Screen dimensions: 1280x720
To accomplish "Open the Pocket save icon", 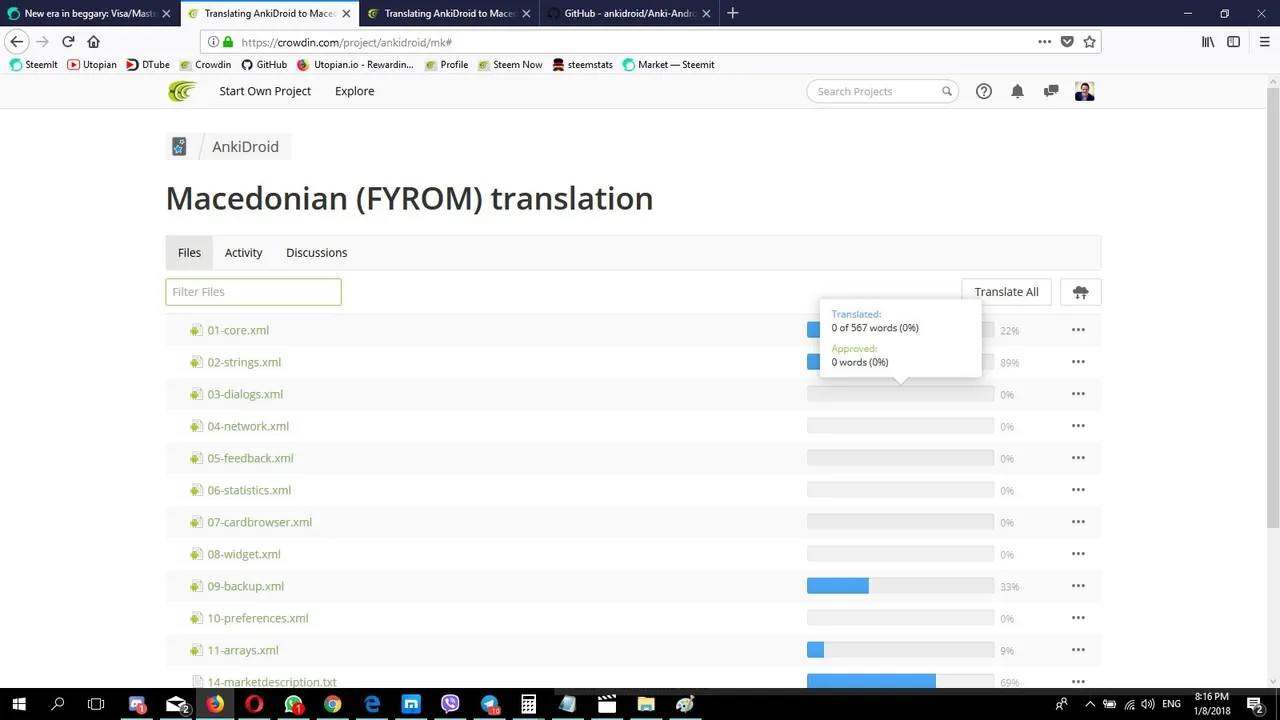I will click(1067, 42).
